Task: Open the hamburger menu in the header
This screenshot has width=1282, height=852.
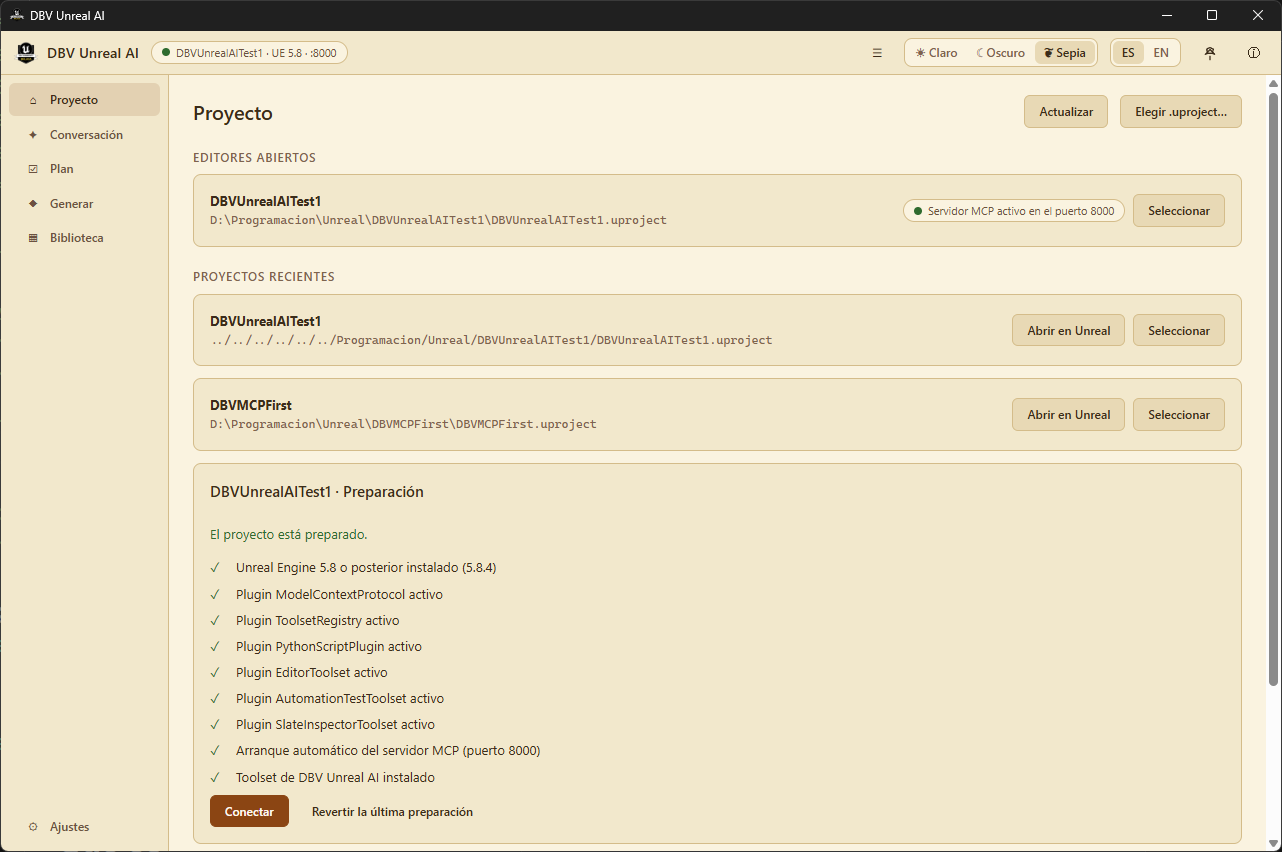Action: (877, 53)
